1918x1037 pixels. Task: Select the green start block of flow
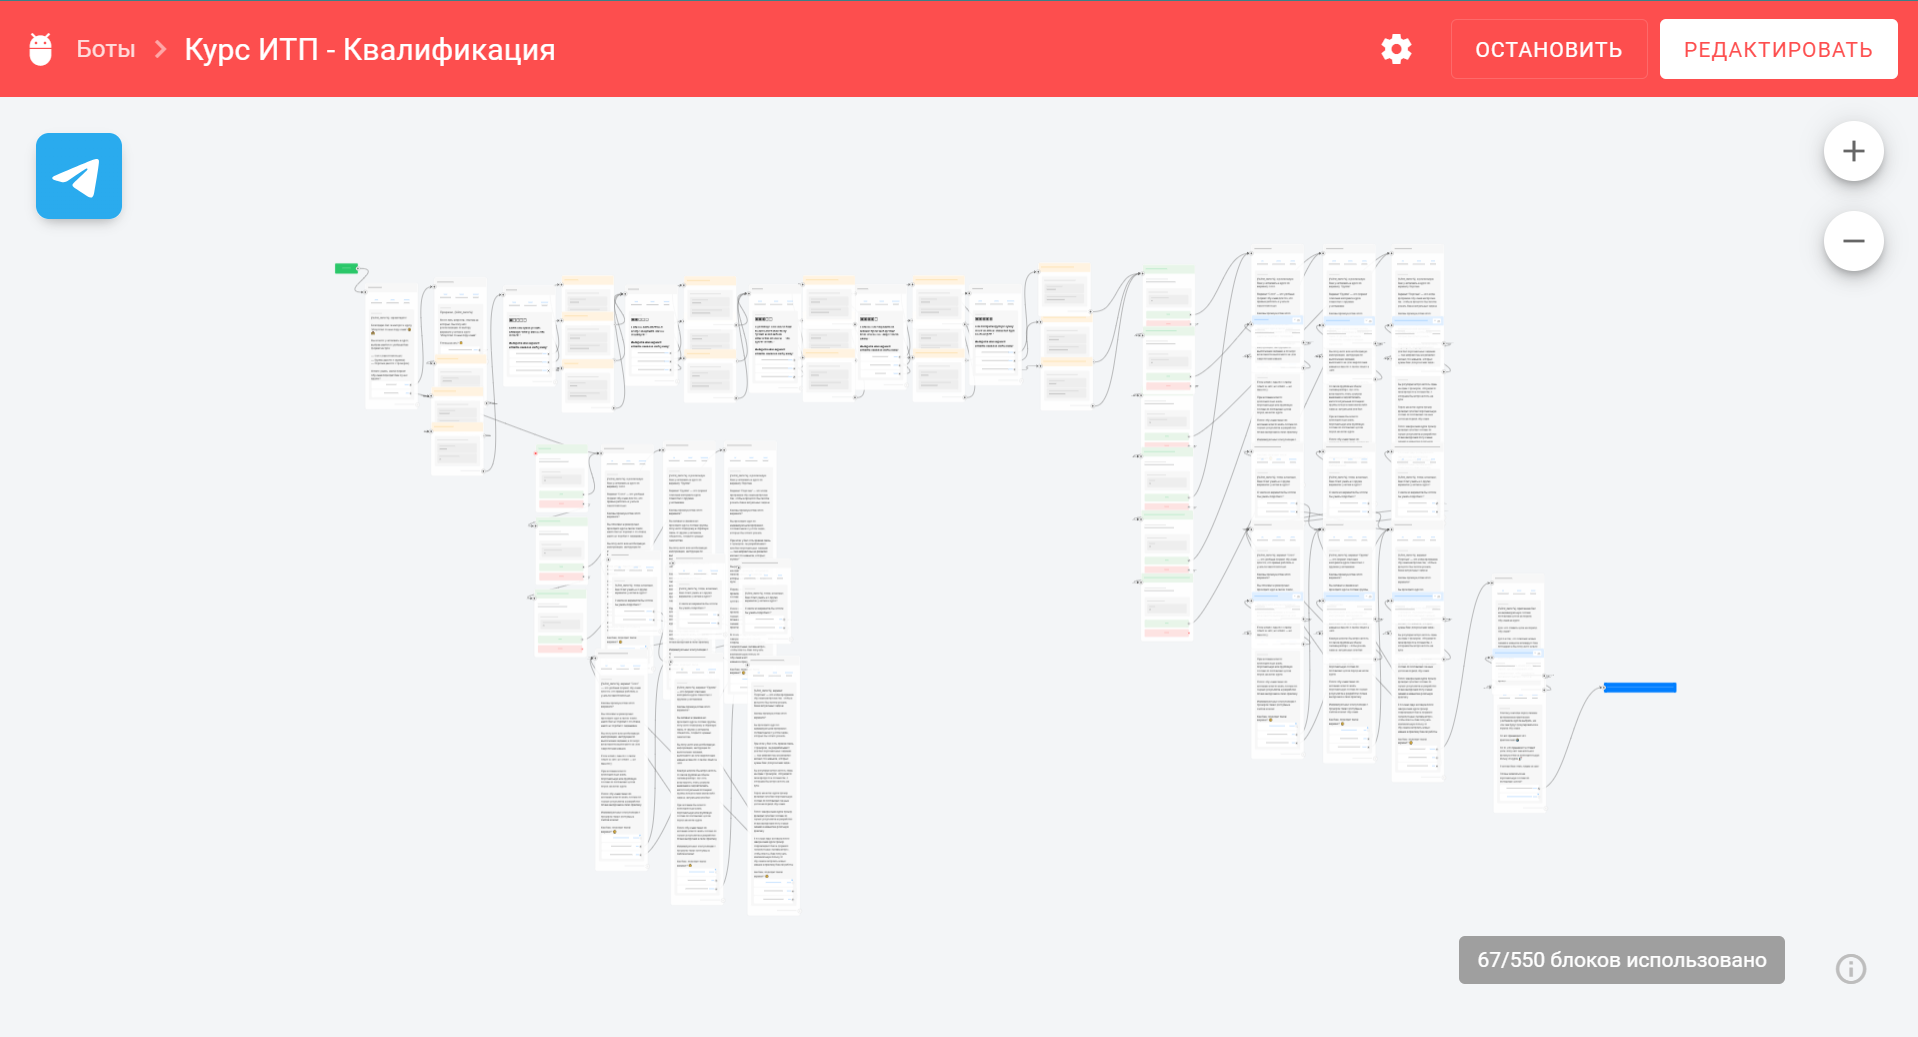[346, 268]
